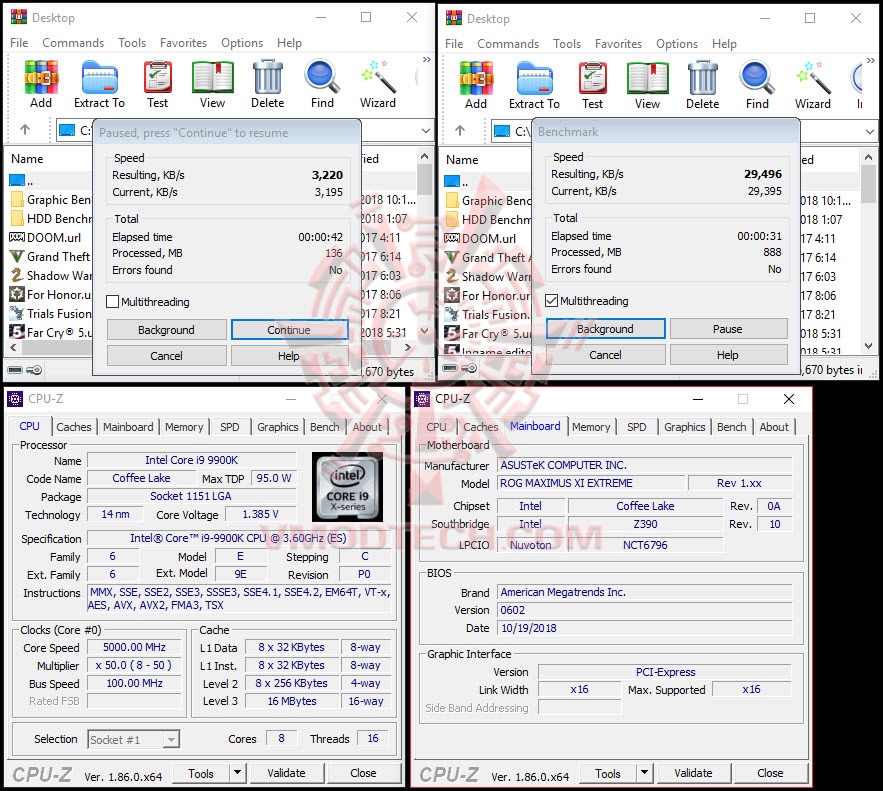The width and height of the screenshot is (883, 791).
Task: Click the left WinRAR status bar drive icon
Action: coord(15,370)
